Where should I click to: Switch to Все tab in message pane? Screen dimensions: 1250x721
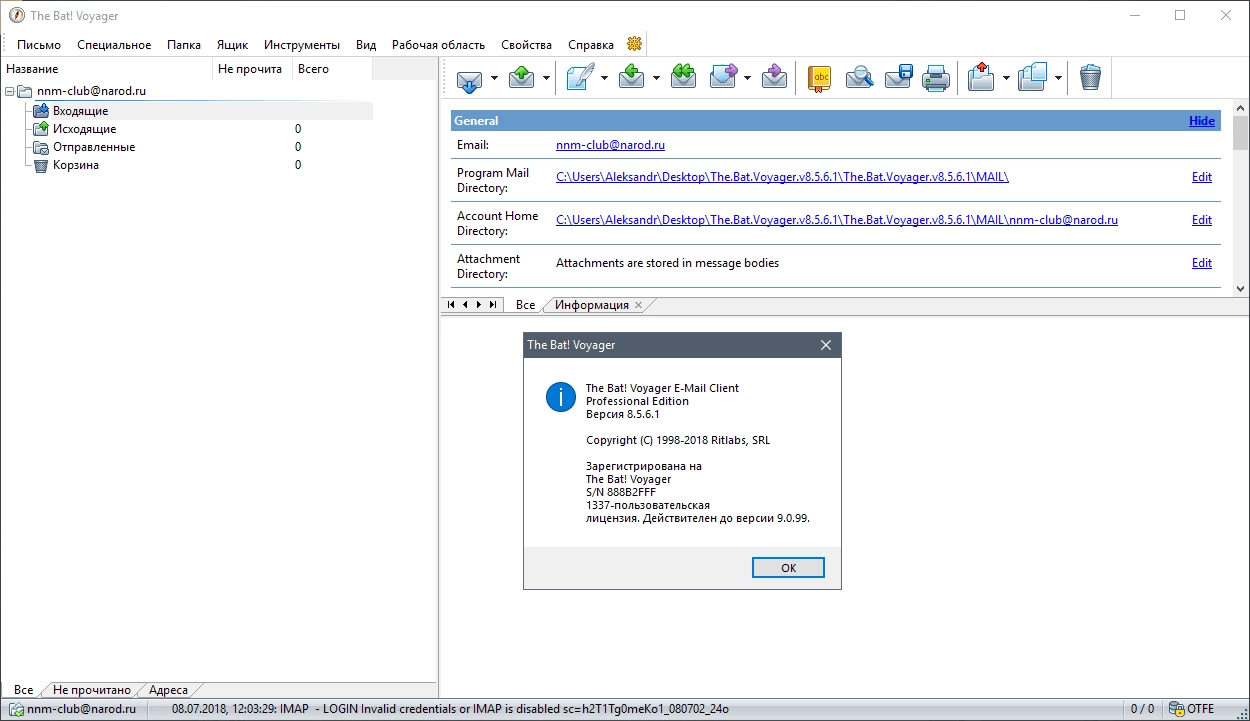[525, 305]
